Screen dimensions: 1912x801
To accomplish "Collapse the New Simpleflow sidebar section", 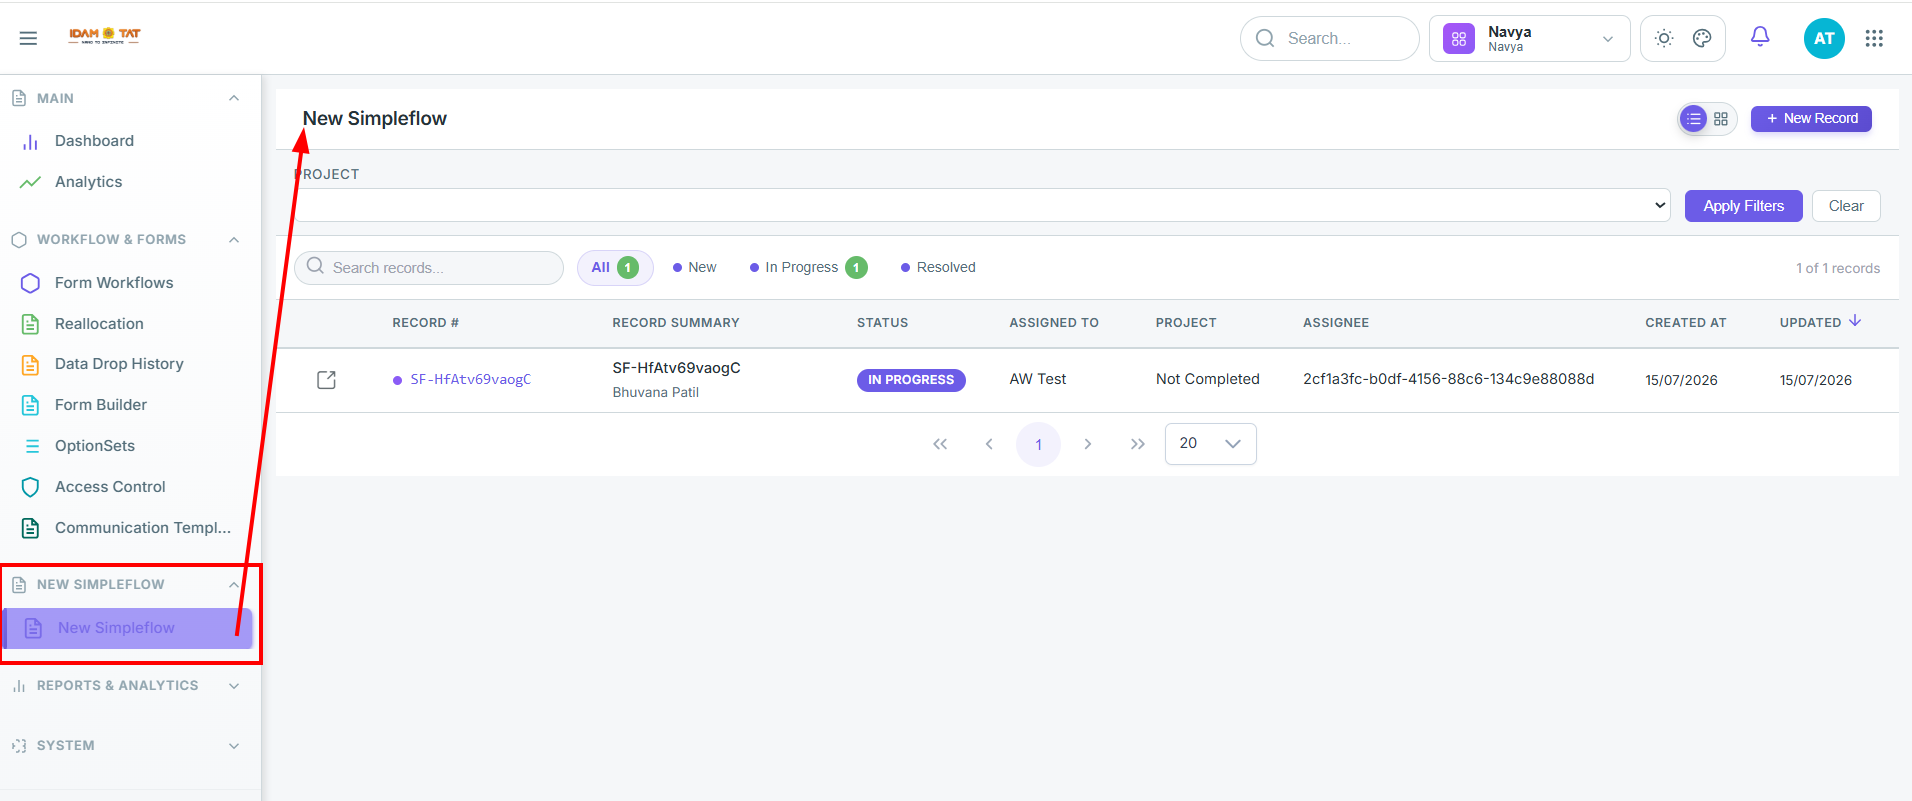I will click(234, 585).
